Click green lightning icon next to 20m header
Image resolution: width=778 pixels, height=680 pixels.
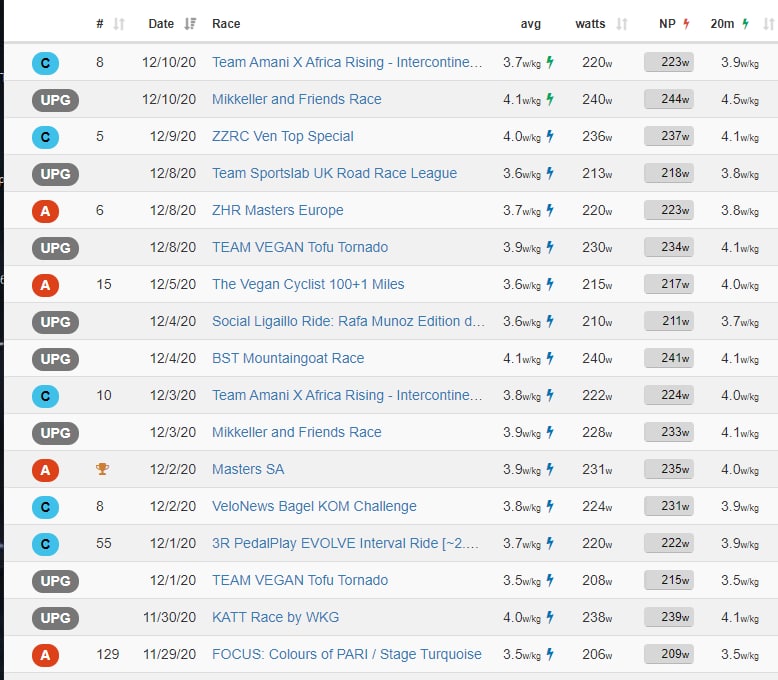745,24
